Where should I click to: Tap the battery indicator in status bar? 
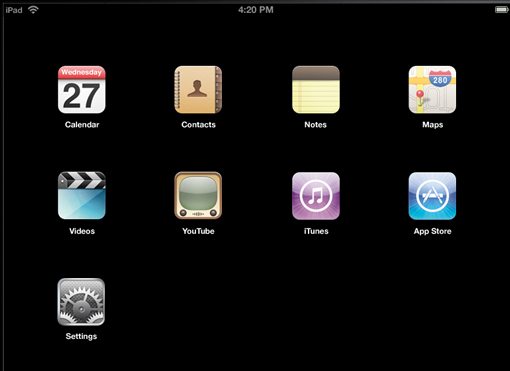click(501, 10)
